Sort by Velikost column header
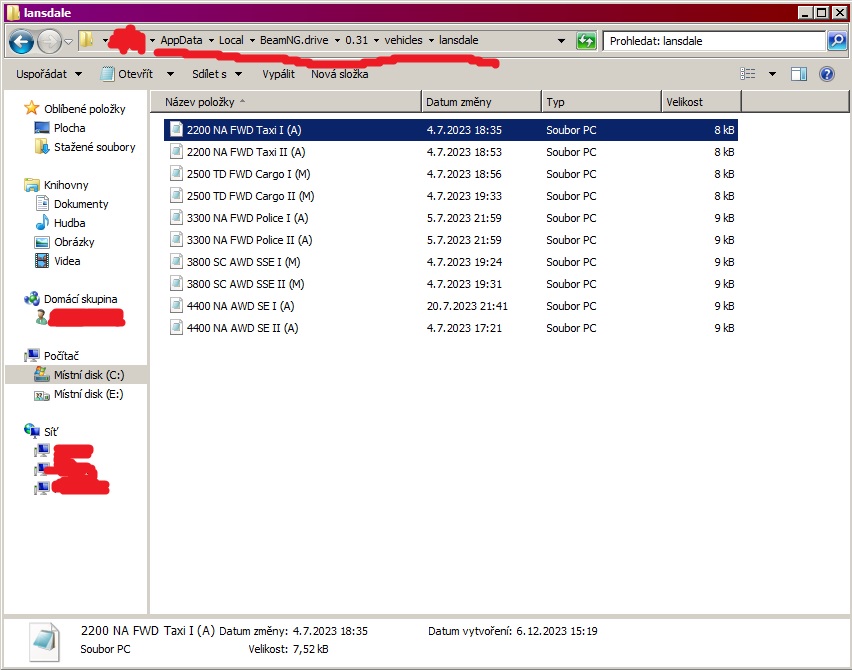Image resolution: width=852 pixels, height=670 pixels. click(x=701, y=102)
